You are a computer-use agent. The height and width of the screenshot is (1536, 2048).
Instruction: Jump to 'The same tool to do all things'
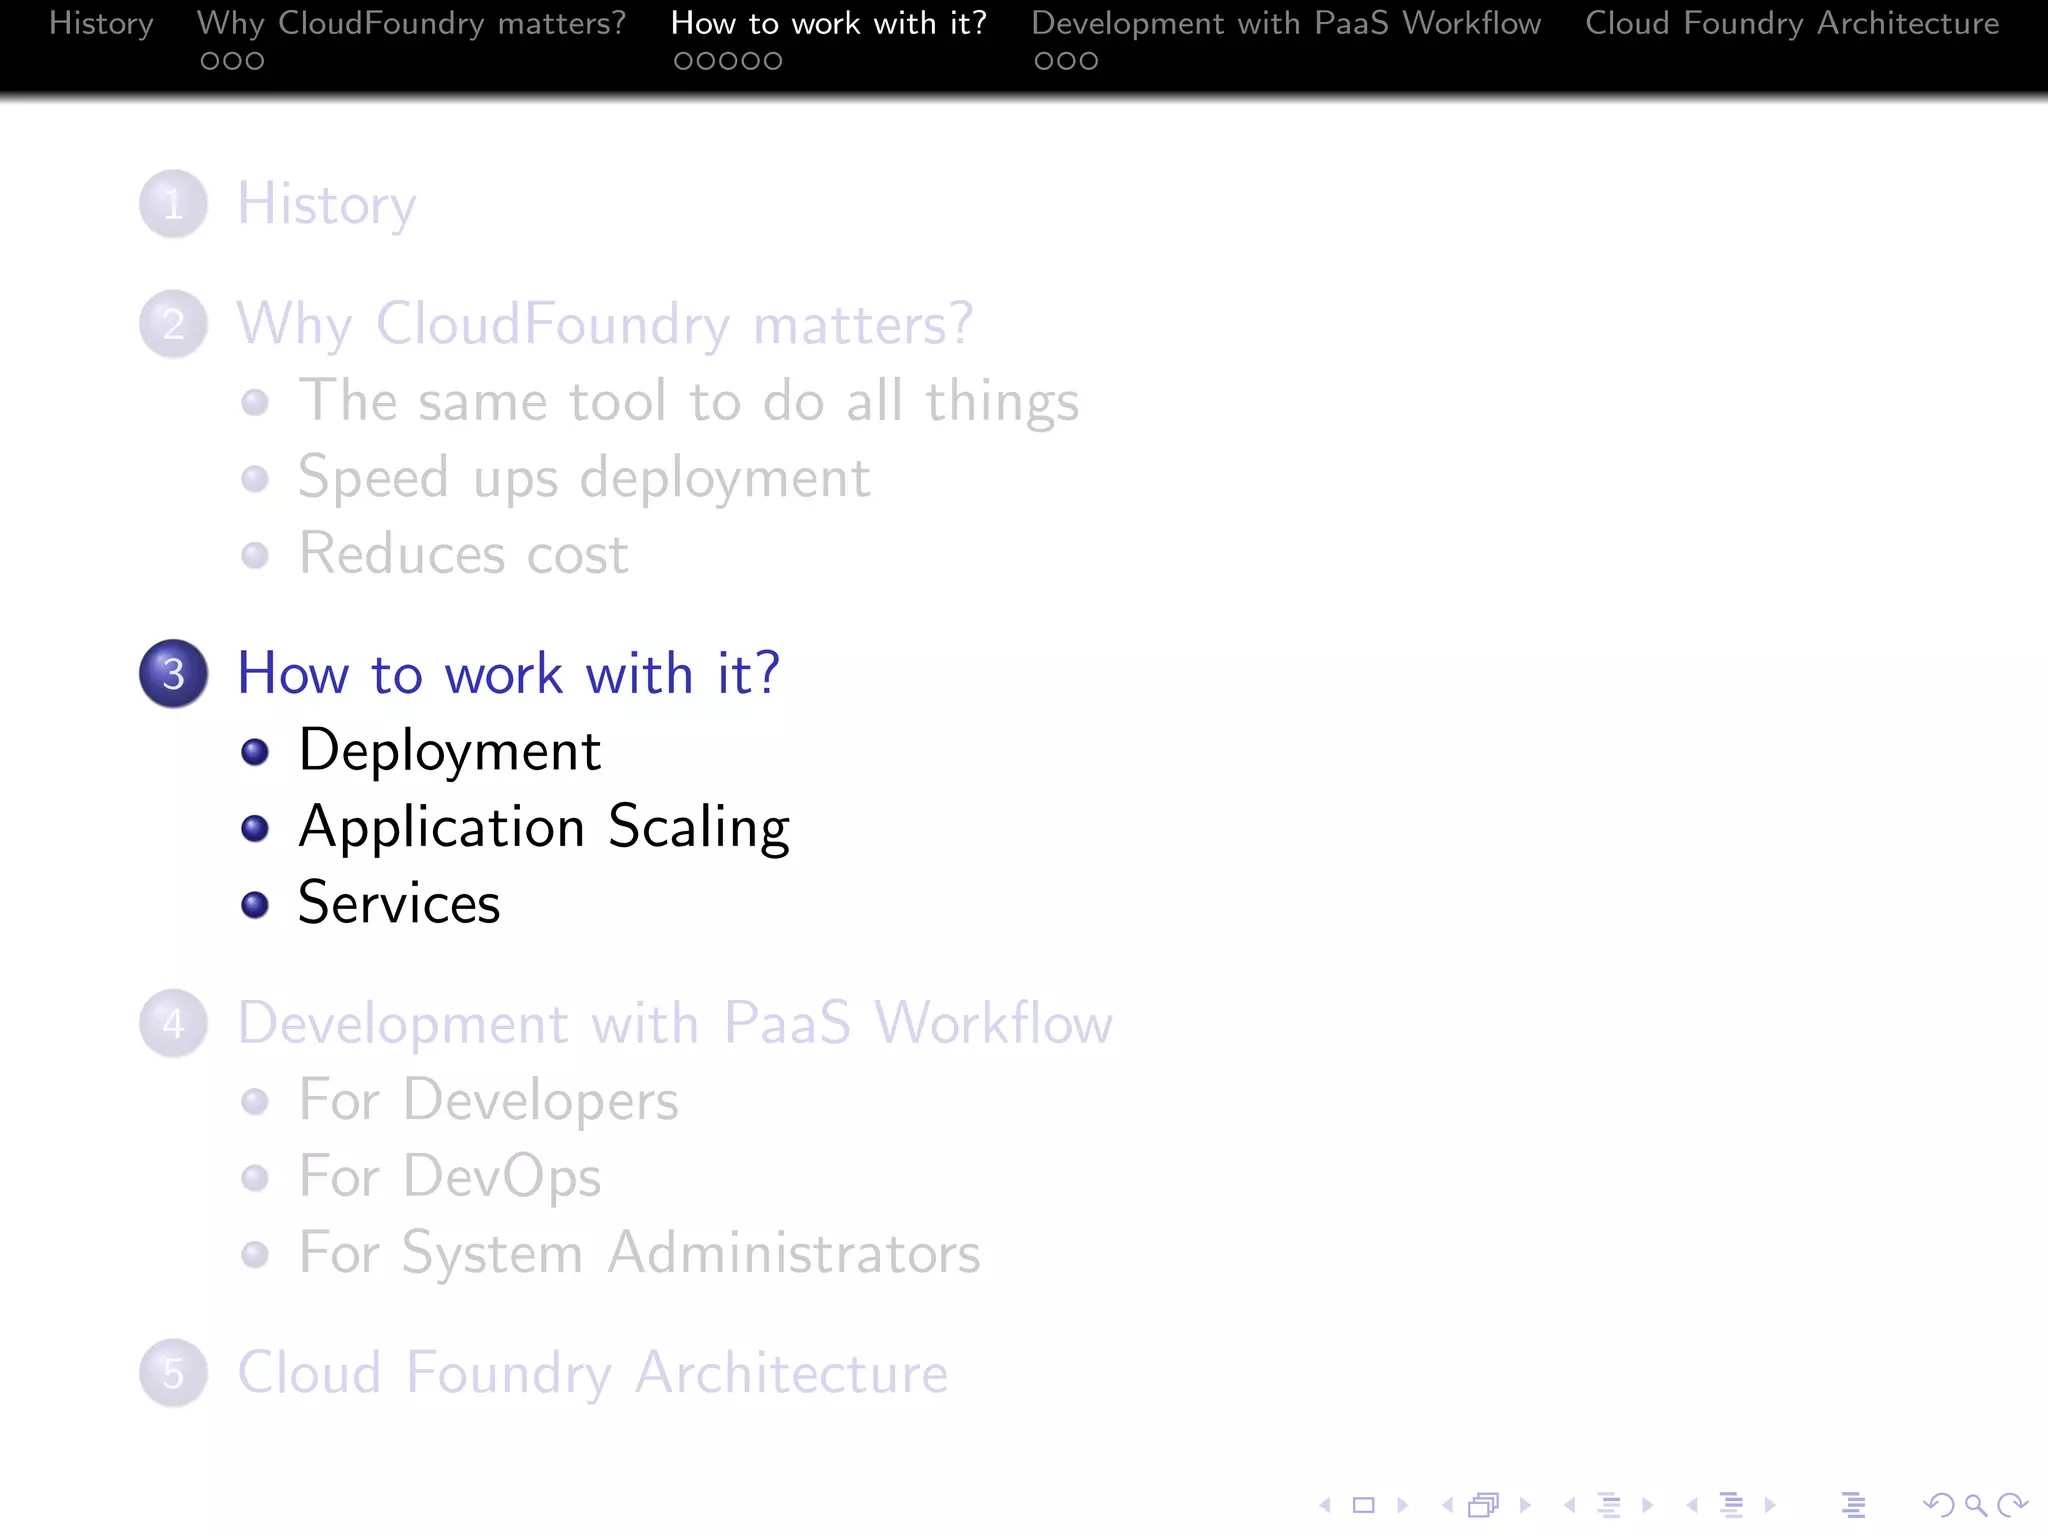click(x=689, y=402)
